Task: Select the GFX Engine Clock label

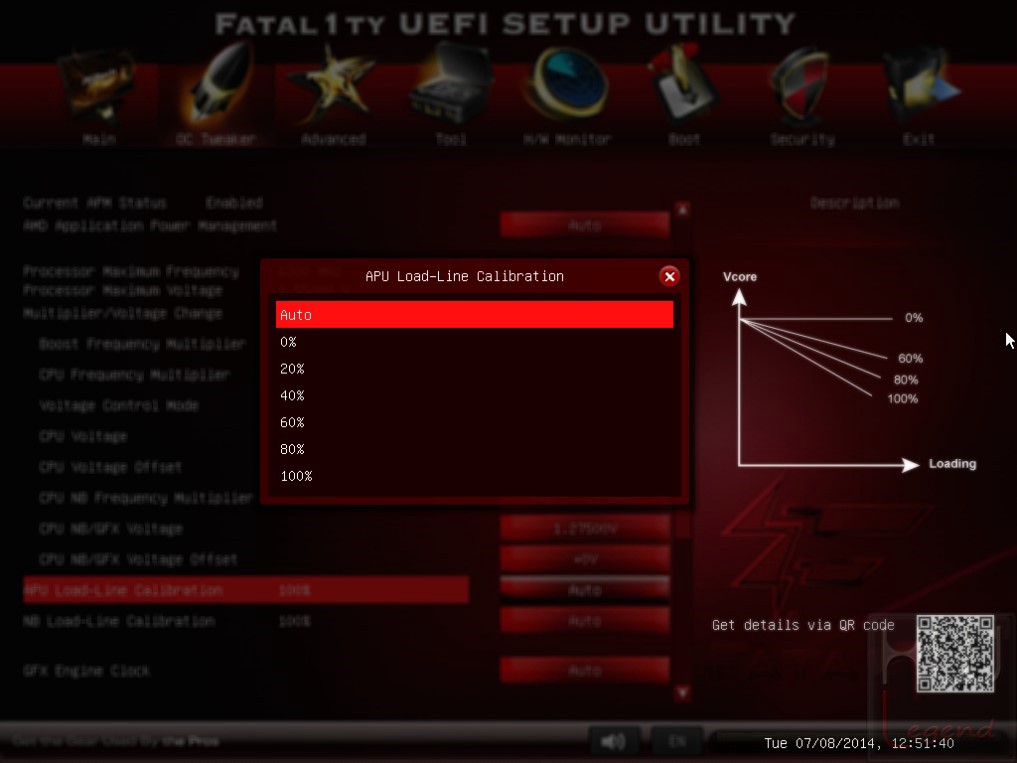Action: pyautogui.click(x=86, y=670)
